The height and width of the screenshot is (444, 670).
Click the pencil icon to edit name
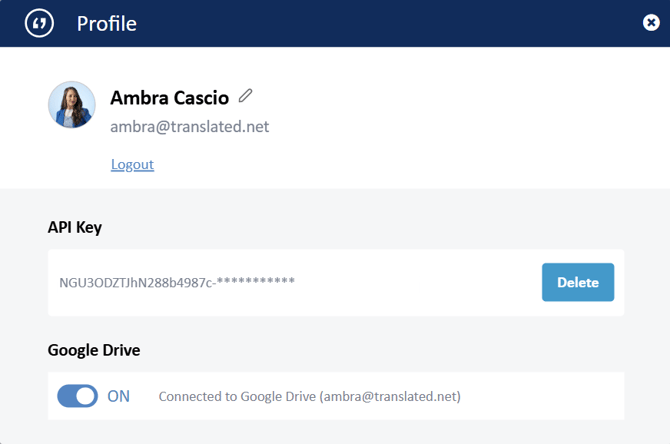coord(246,96)
